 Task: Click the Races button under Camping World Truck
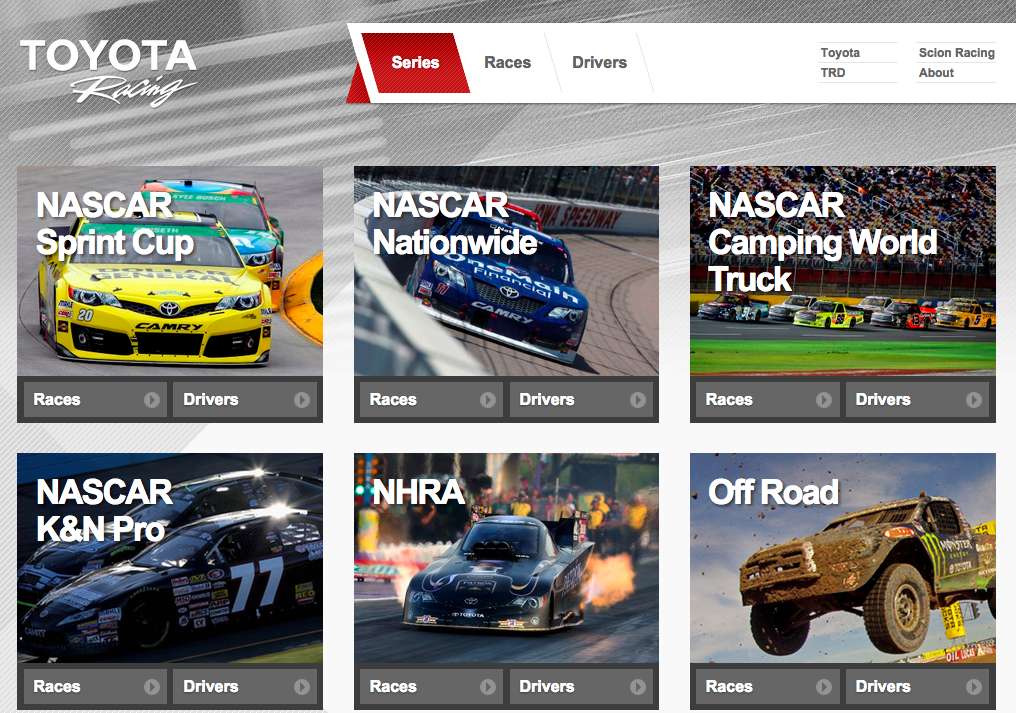pyautogui.click(x=767, y=399)
